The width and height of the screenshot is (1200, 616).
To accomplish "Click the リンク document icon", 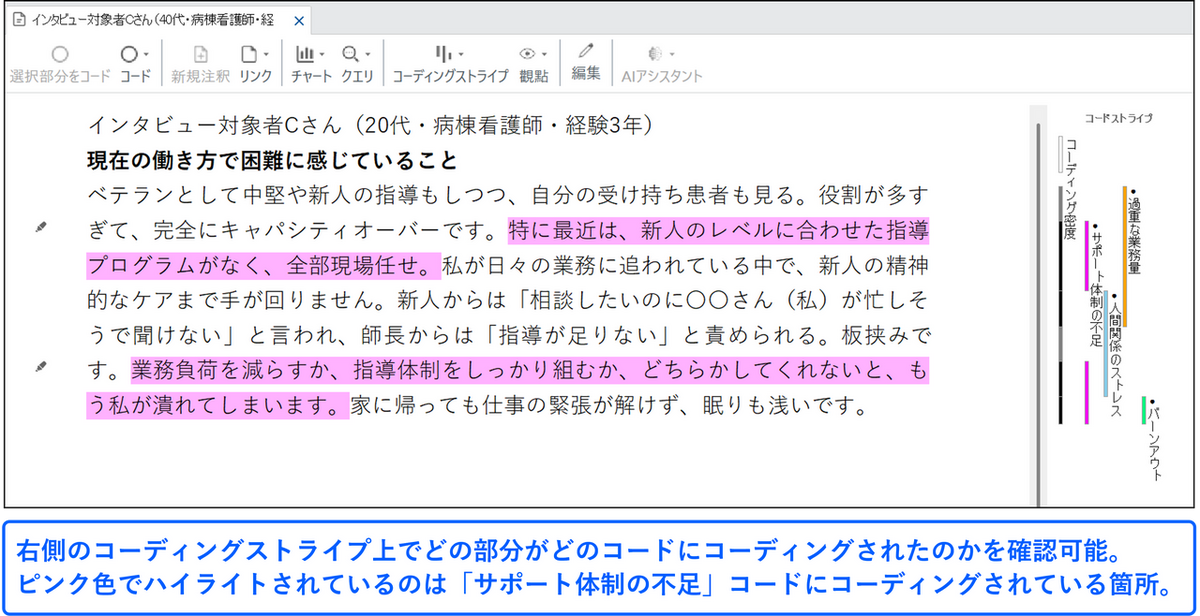I will [249, 54].
